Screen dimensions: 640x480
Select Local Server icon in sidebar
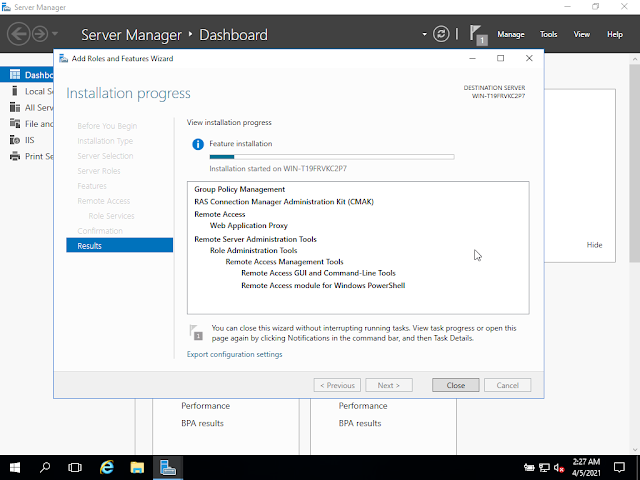coord(15,91)
